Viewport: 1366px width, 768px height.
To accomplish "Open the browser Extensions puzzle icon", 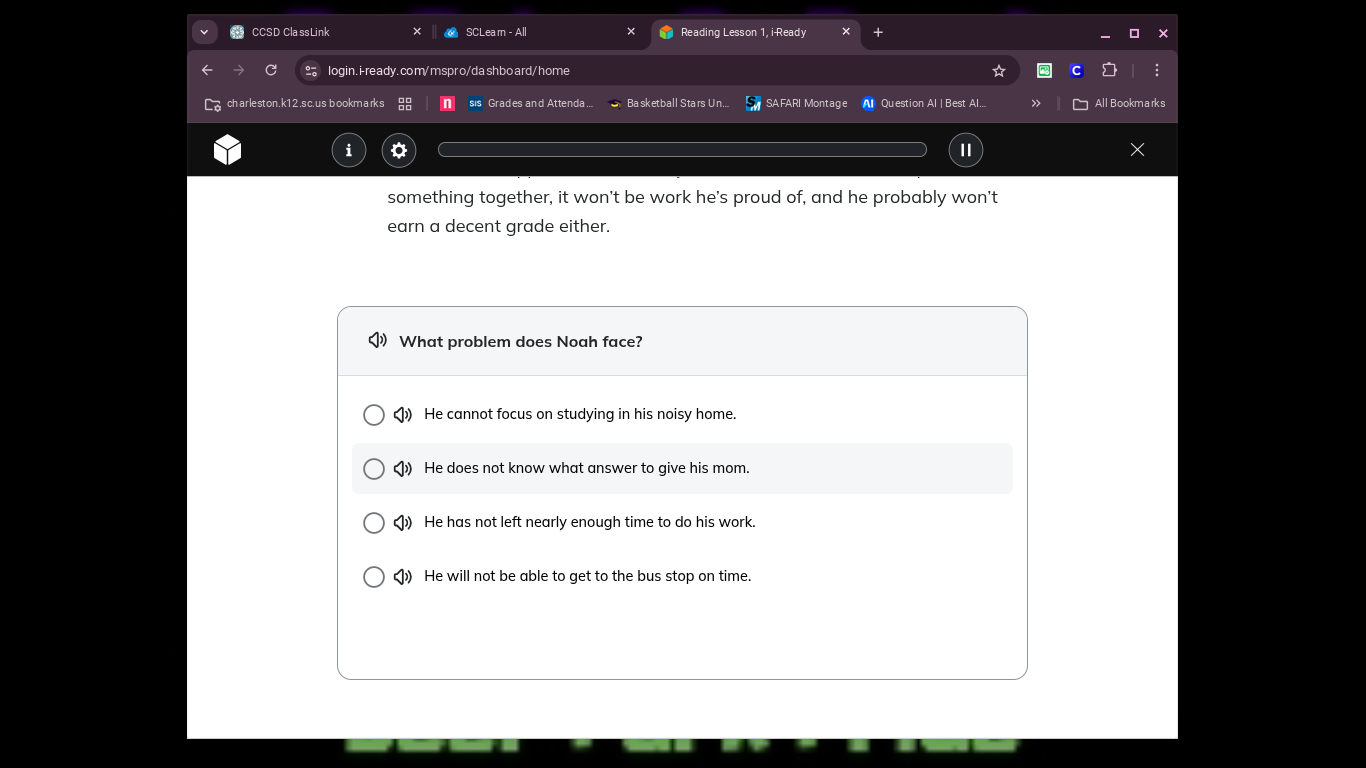I will pyautogui.click(x=1109, y=70).
